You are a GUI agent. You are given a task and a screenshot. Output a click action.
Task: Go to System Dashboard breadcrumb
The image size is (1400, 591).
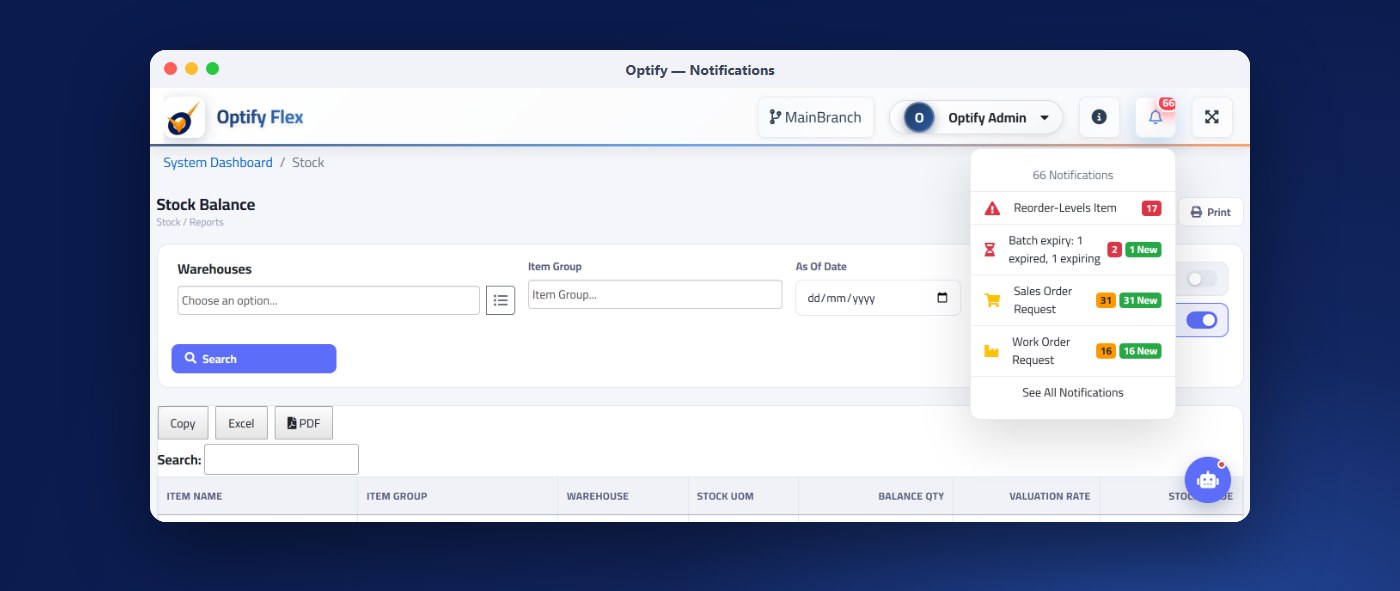(x=218, y=163)
